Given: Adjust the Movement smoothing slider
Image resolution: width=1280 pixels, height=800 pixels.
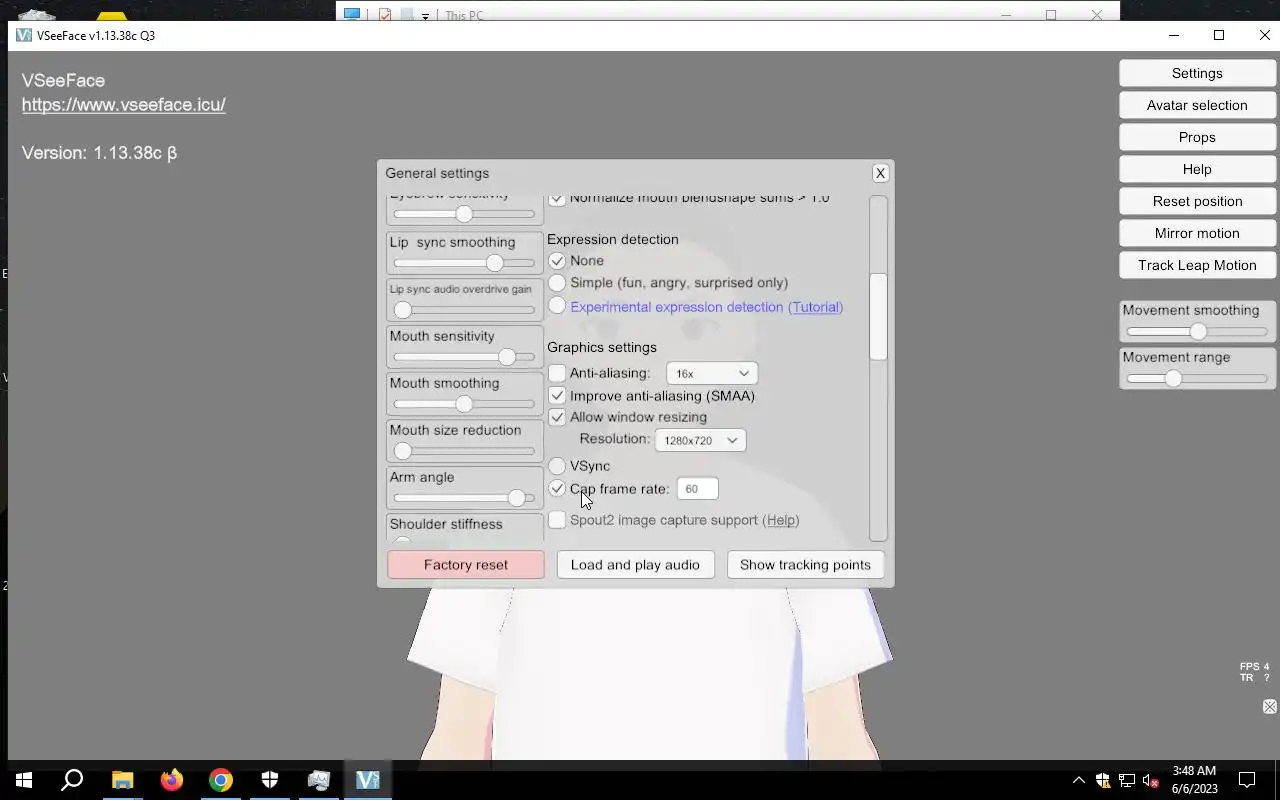Looking at the screenshot, I should [x=1197, y=332].
